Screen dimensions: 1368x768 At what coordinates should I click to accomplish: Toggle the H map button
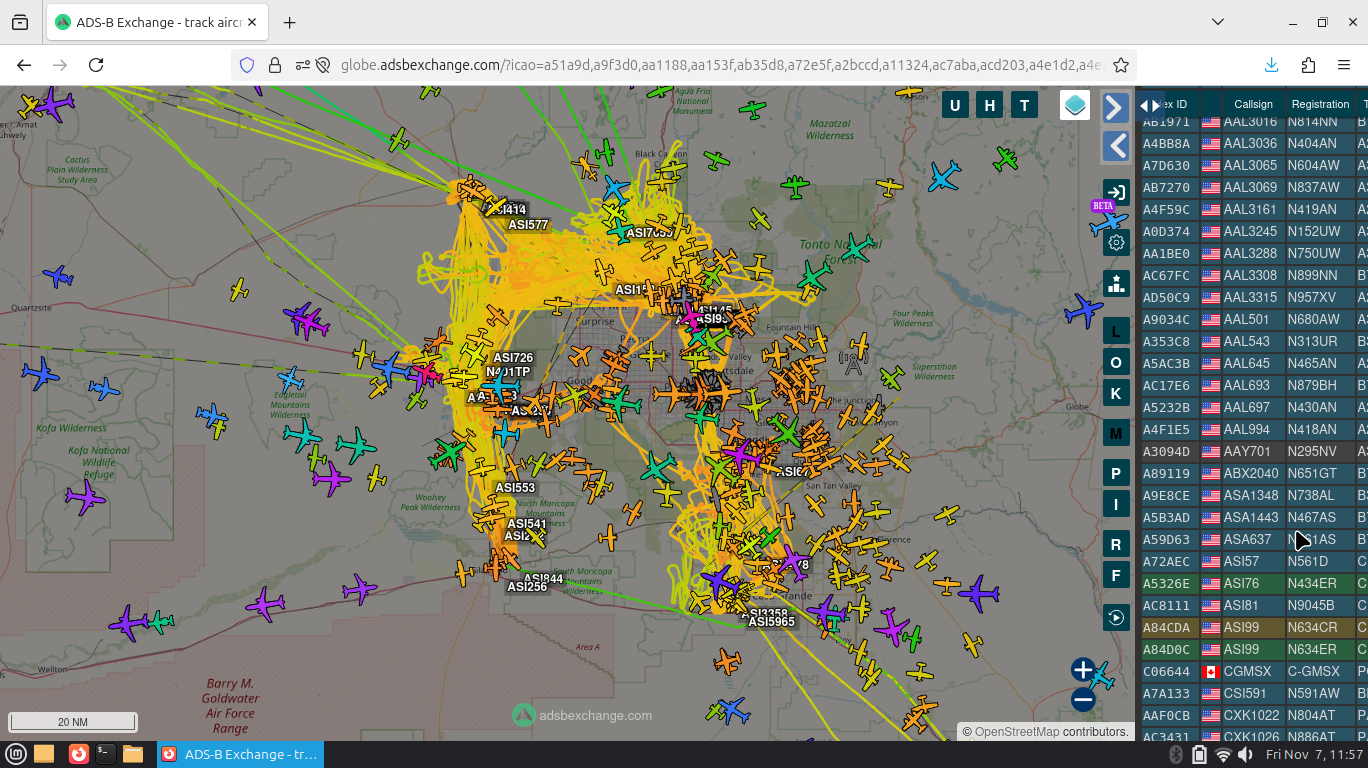point(990,105)
